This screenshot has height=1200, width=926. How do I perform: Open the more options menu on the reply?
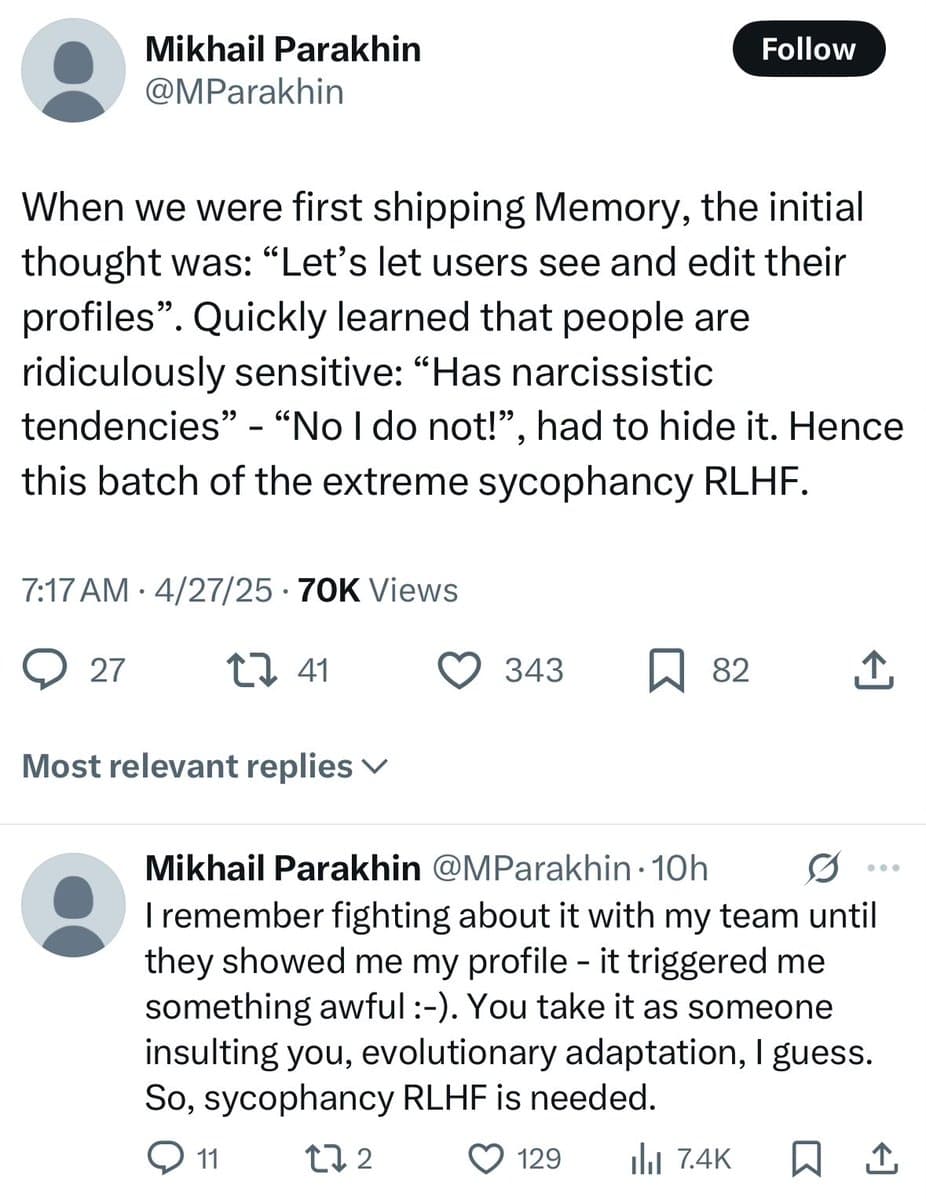tap(883, 868)
